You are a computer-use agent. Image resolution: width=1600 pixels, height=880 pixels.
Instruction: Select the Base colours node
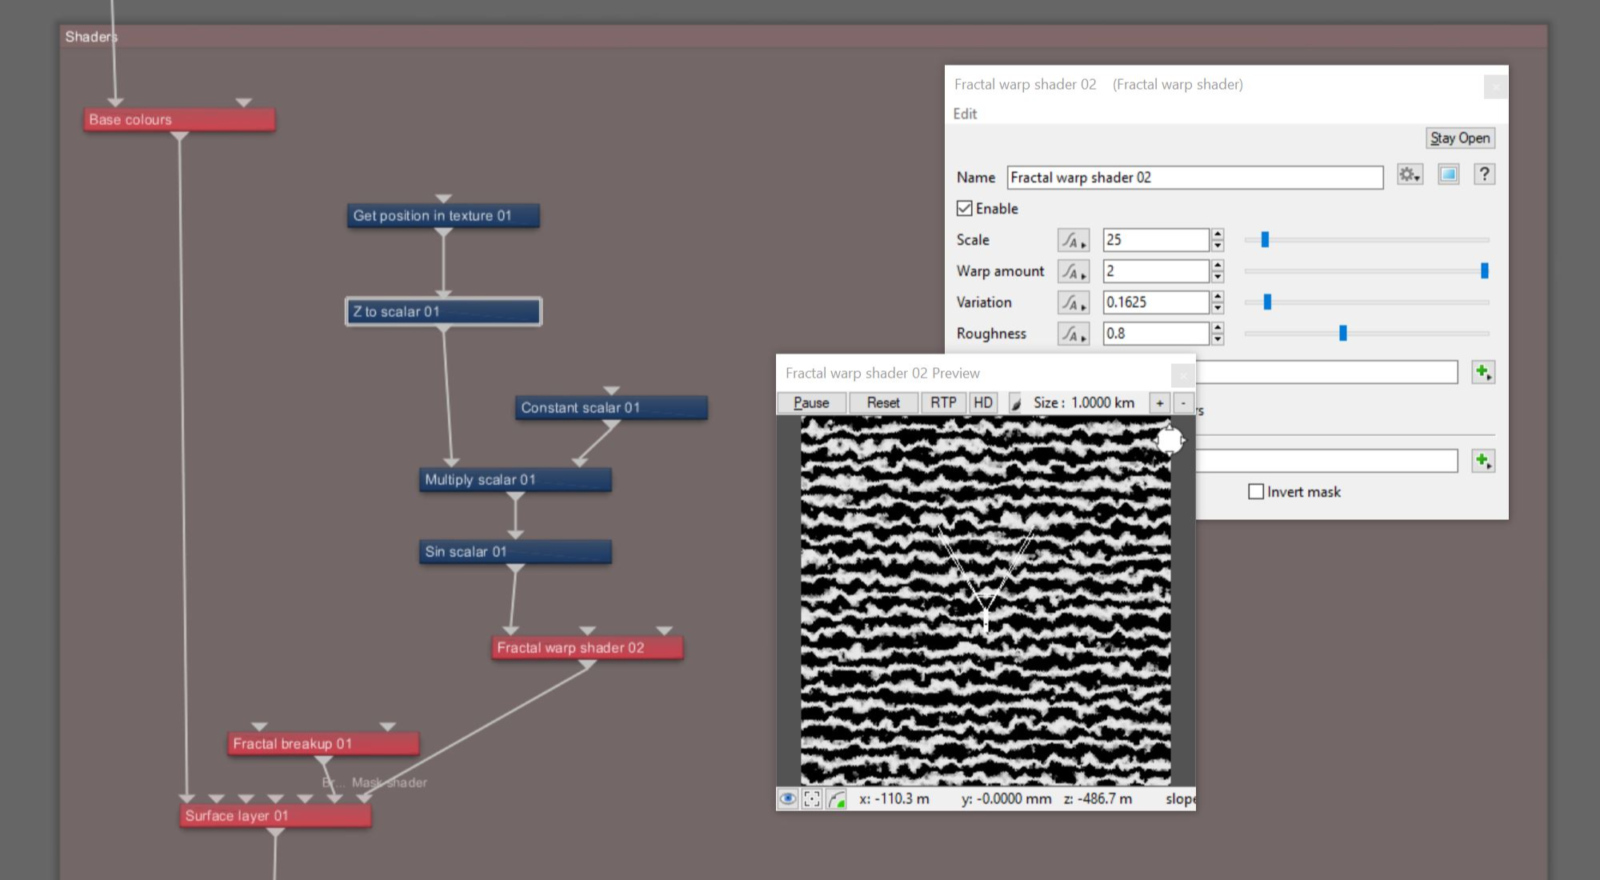pyautogui.click(x=179, y=120)
